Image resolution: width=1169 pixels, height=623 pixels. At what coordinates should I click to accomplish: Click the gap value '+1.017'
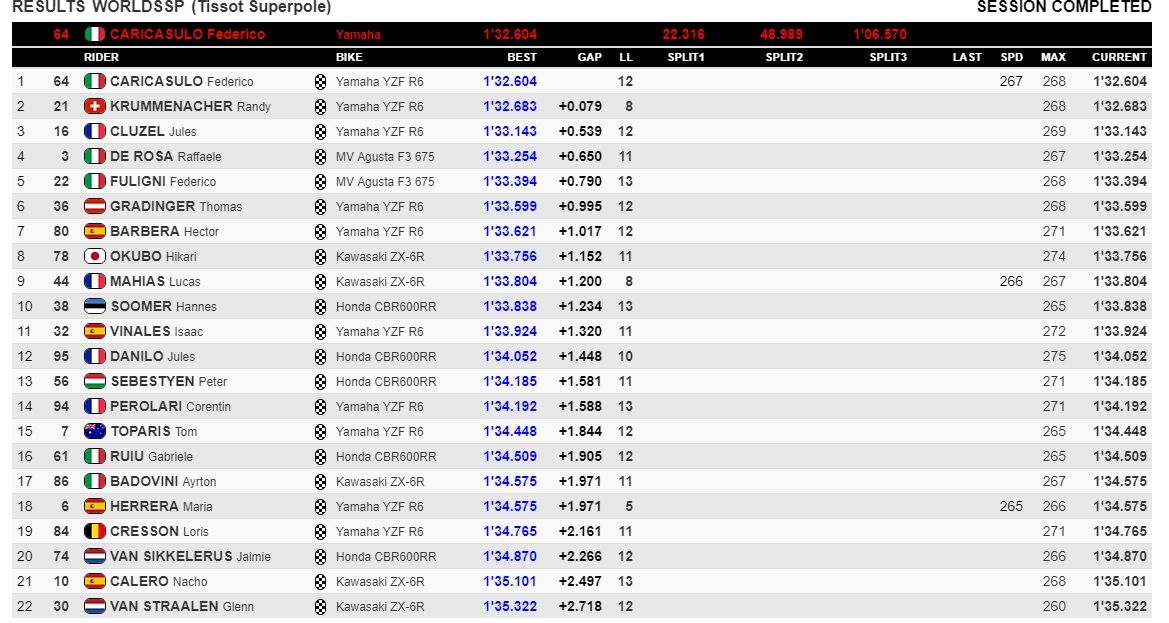tap(580, 231)
